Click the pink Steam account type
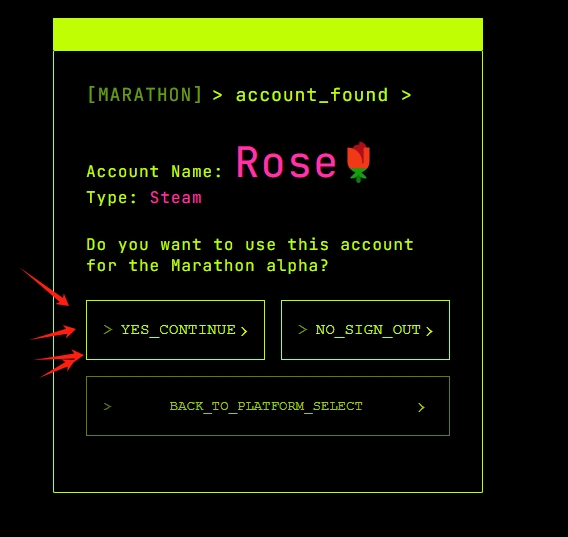The height and width of the screenshot is (537, 568). 176,197
